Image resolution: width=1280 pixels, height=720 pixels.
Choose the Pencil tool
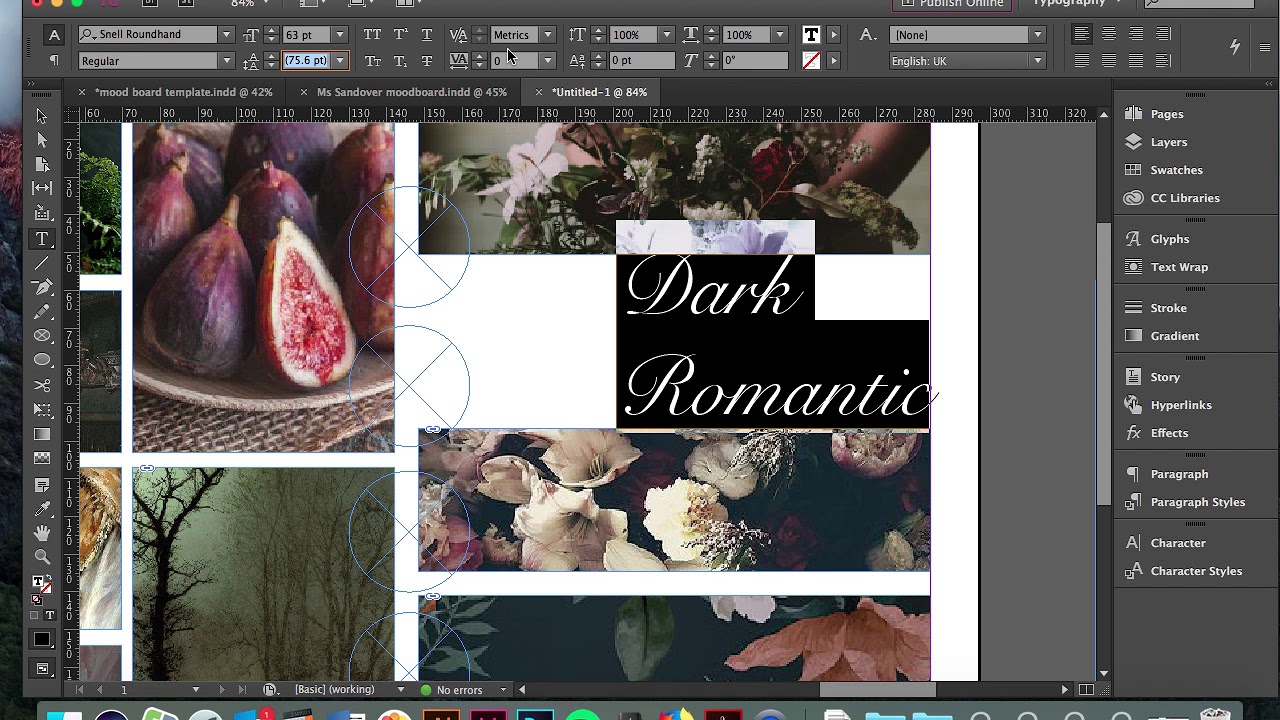point(42,312)
